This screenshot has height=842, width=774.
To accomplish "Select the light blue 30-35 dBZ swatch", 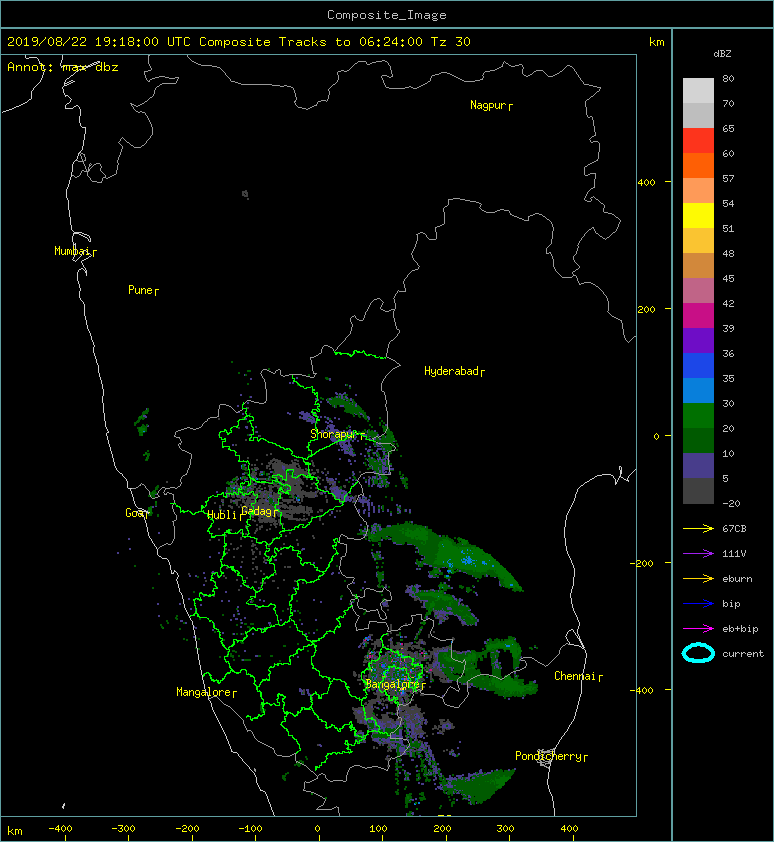I will 698,390.
